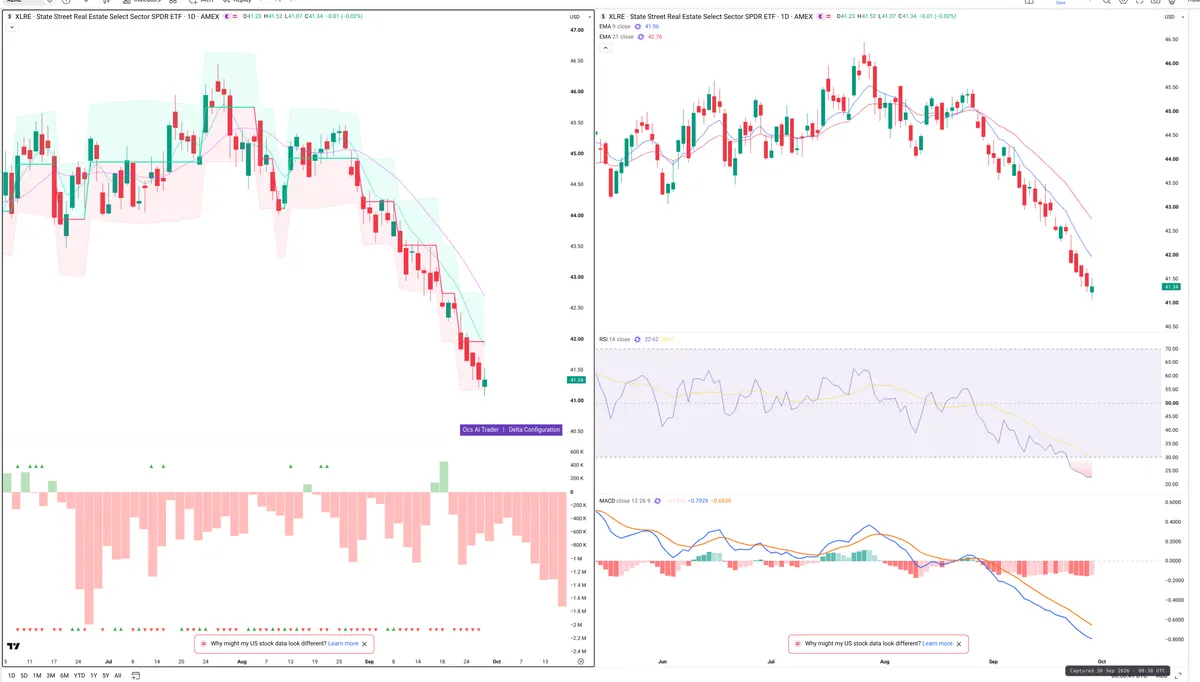This screenshot has width=1200, height=682.
Task: Click the EMA 9 close indicator legend
Action: [x=614, y=27]
